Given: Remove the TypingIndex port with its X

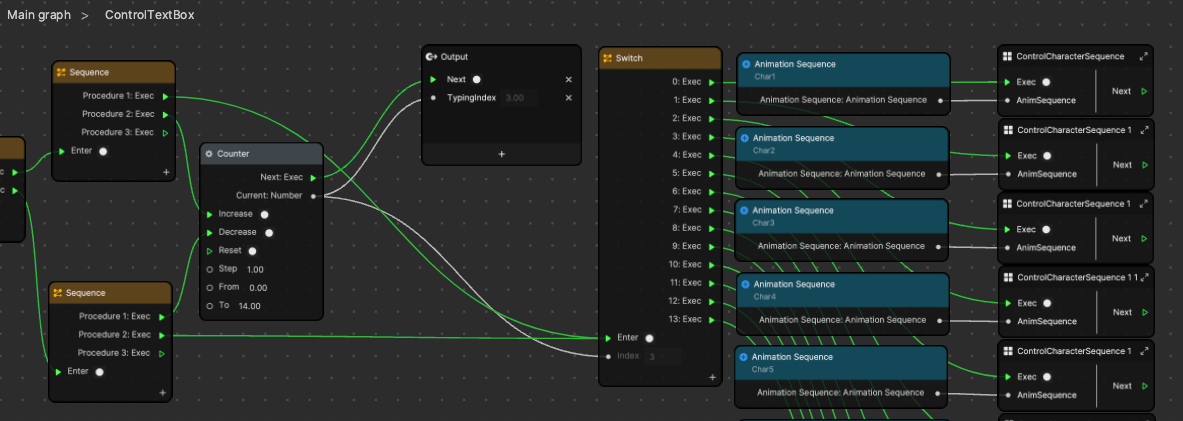Looking at the screenshot, I should (568, 98).
